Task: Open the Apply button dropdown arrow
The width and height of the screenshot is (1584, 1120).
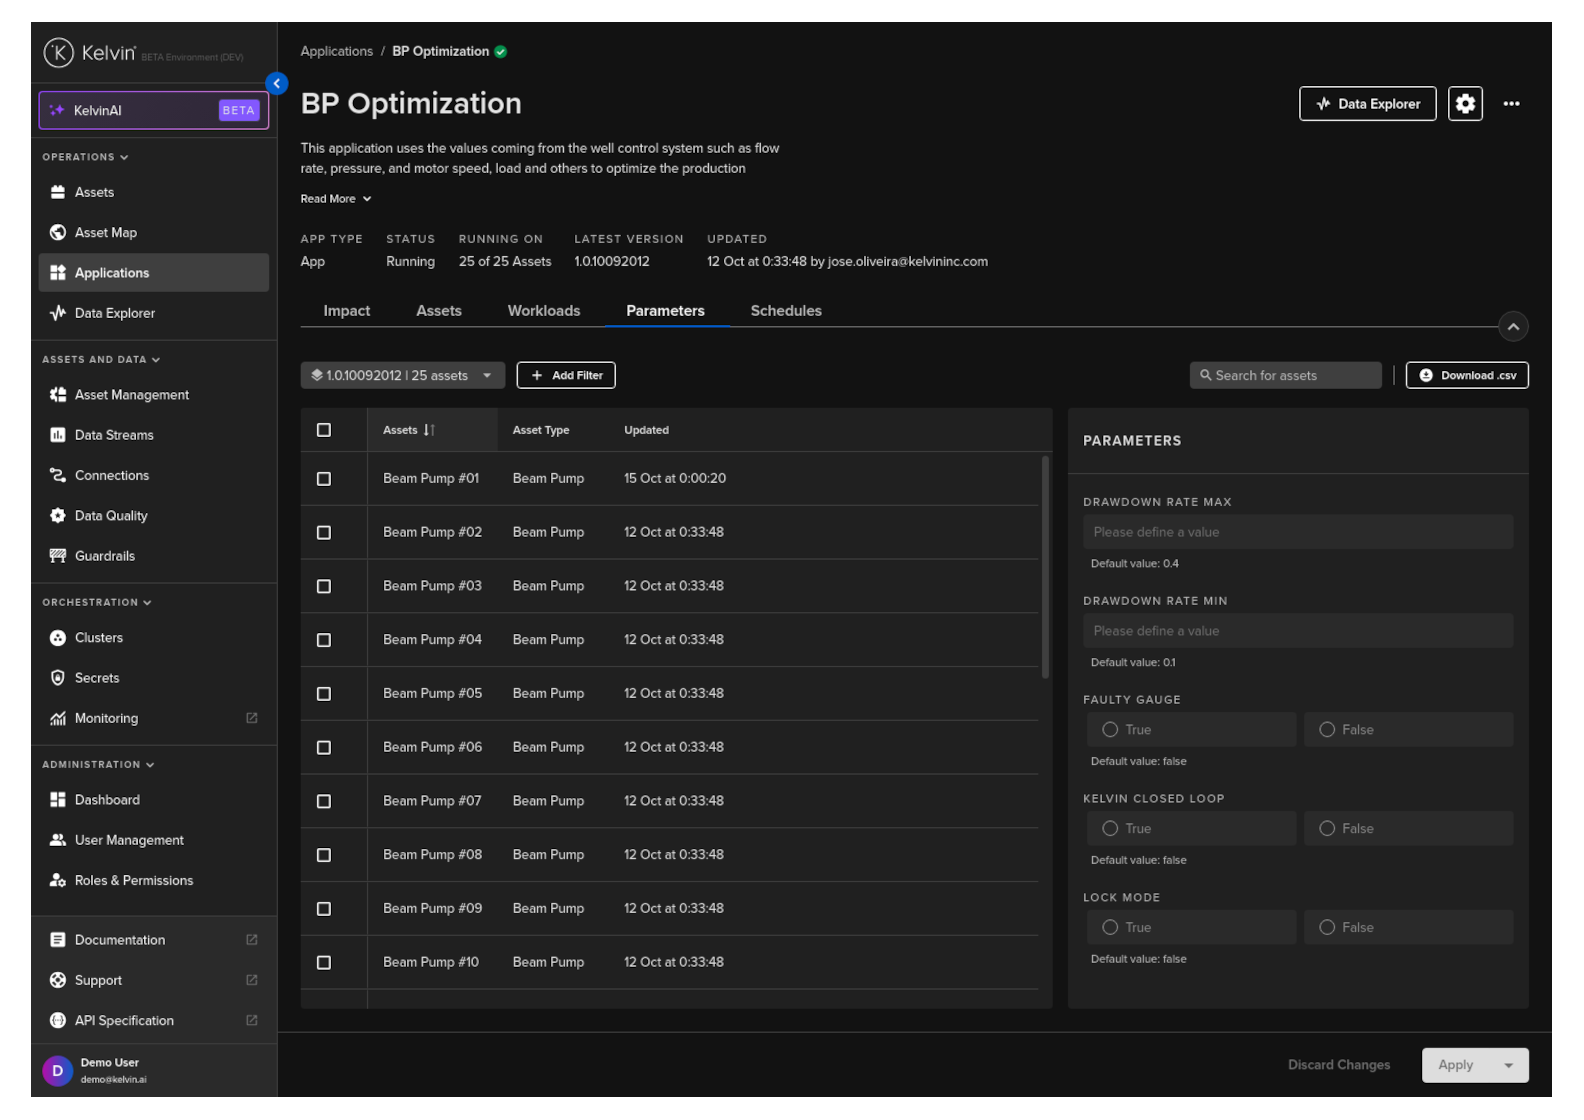Action: 1508,1066
